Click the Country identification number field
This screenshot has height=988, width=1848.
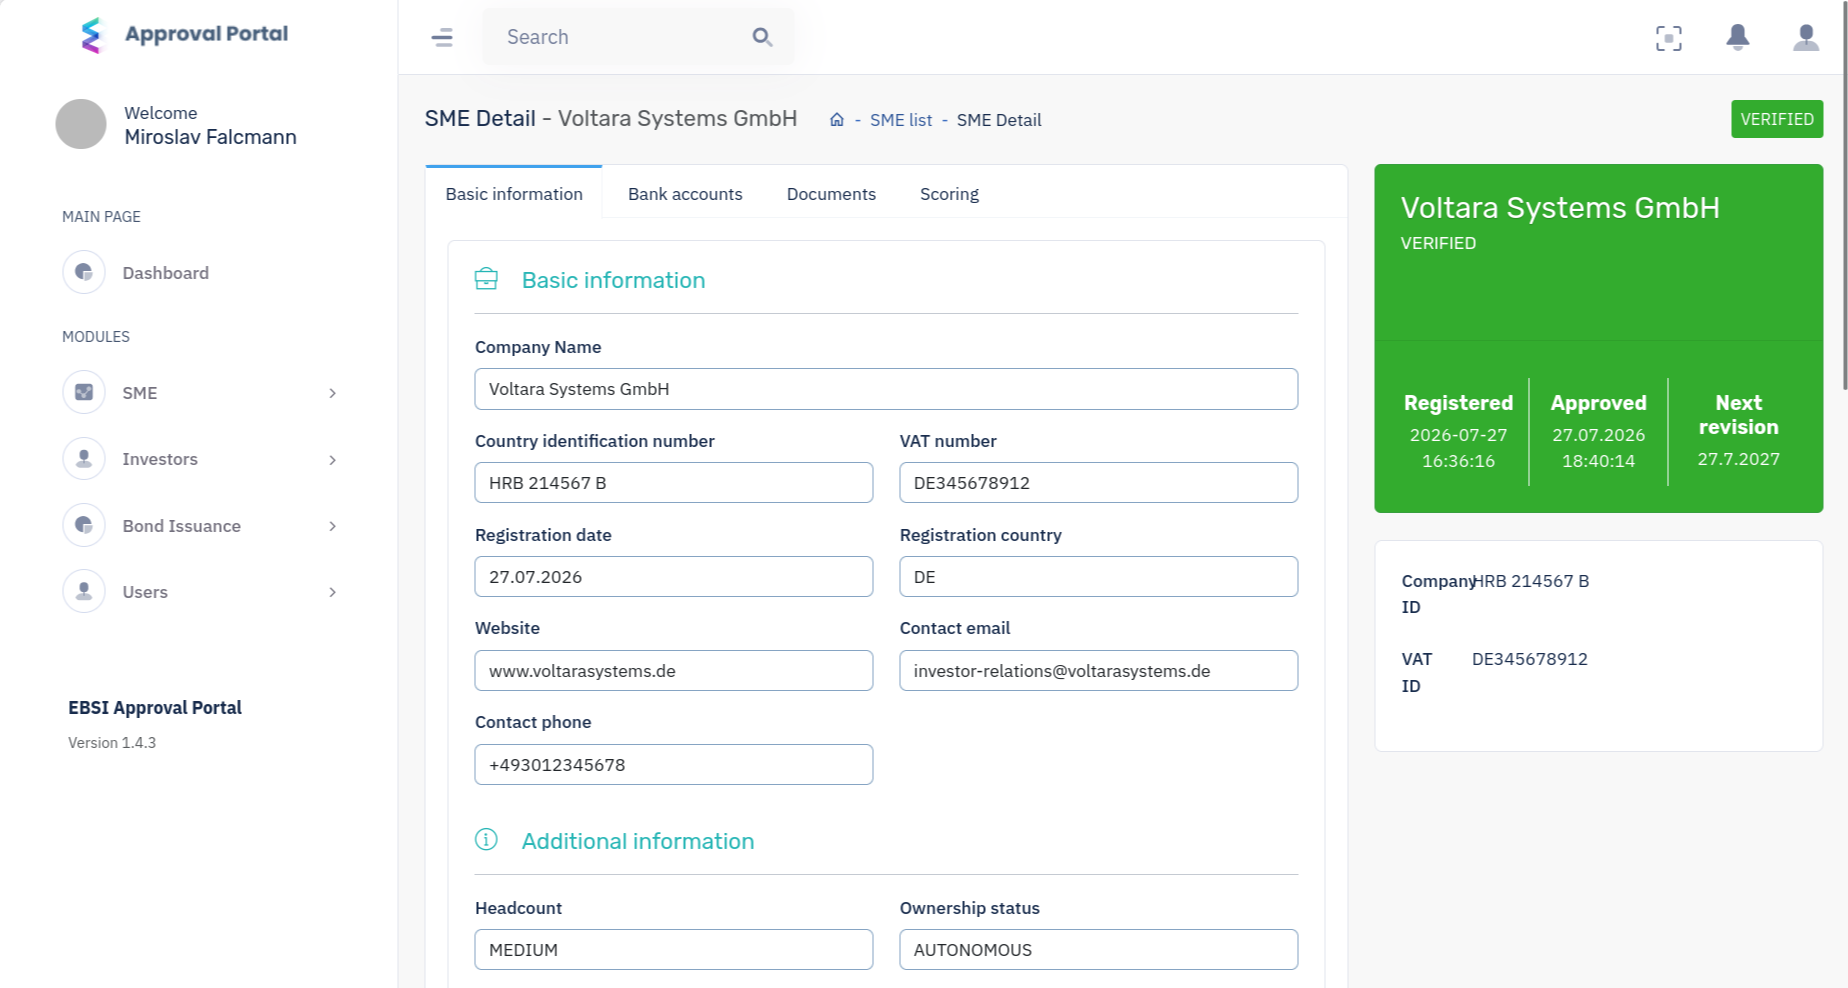[x=674, y=482]
